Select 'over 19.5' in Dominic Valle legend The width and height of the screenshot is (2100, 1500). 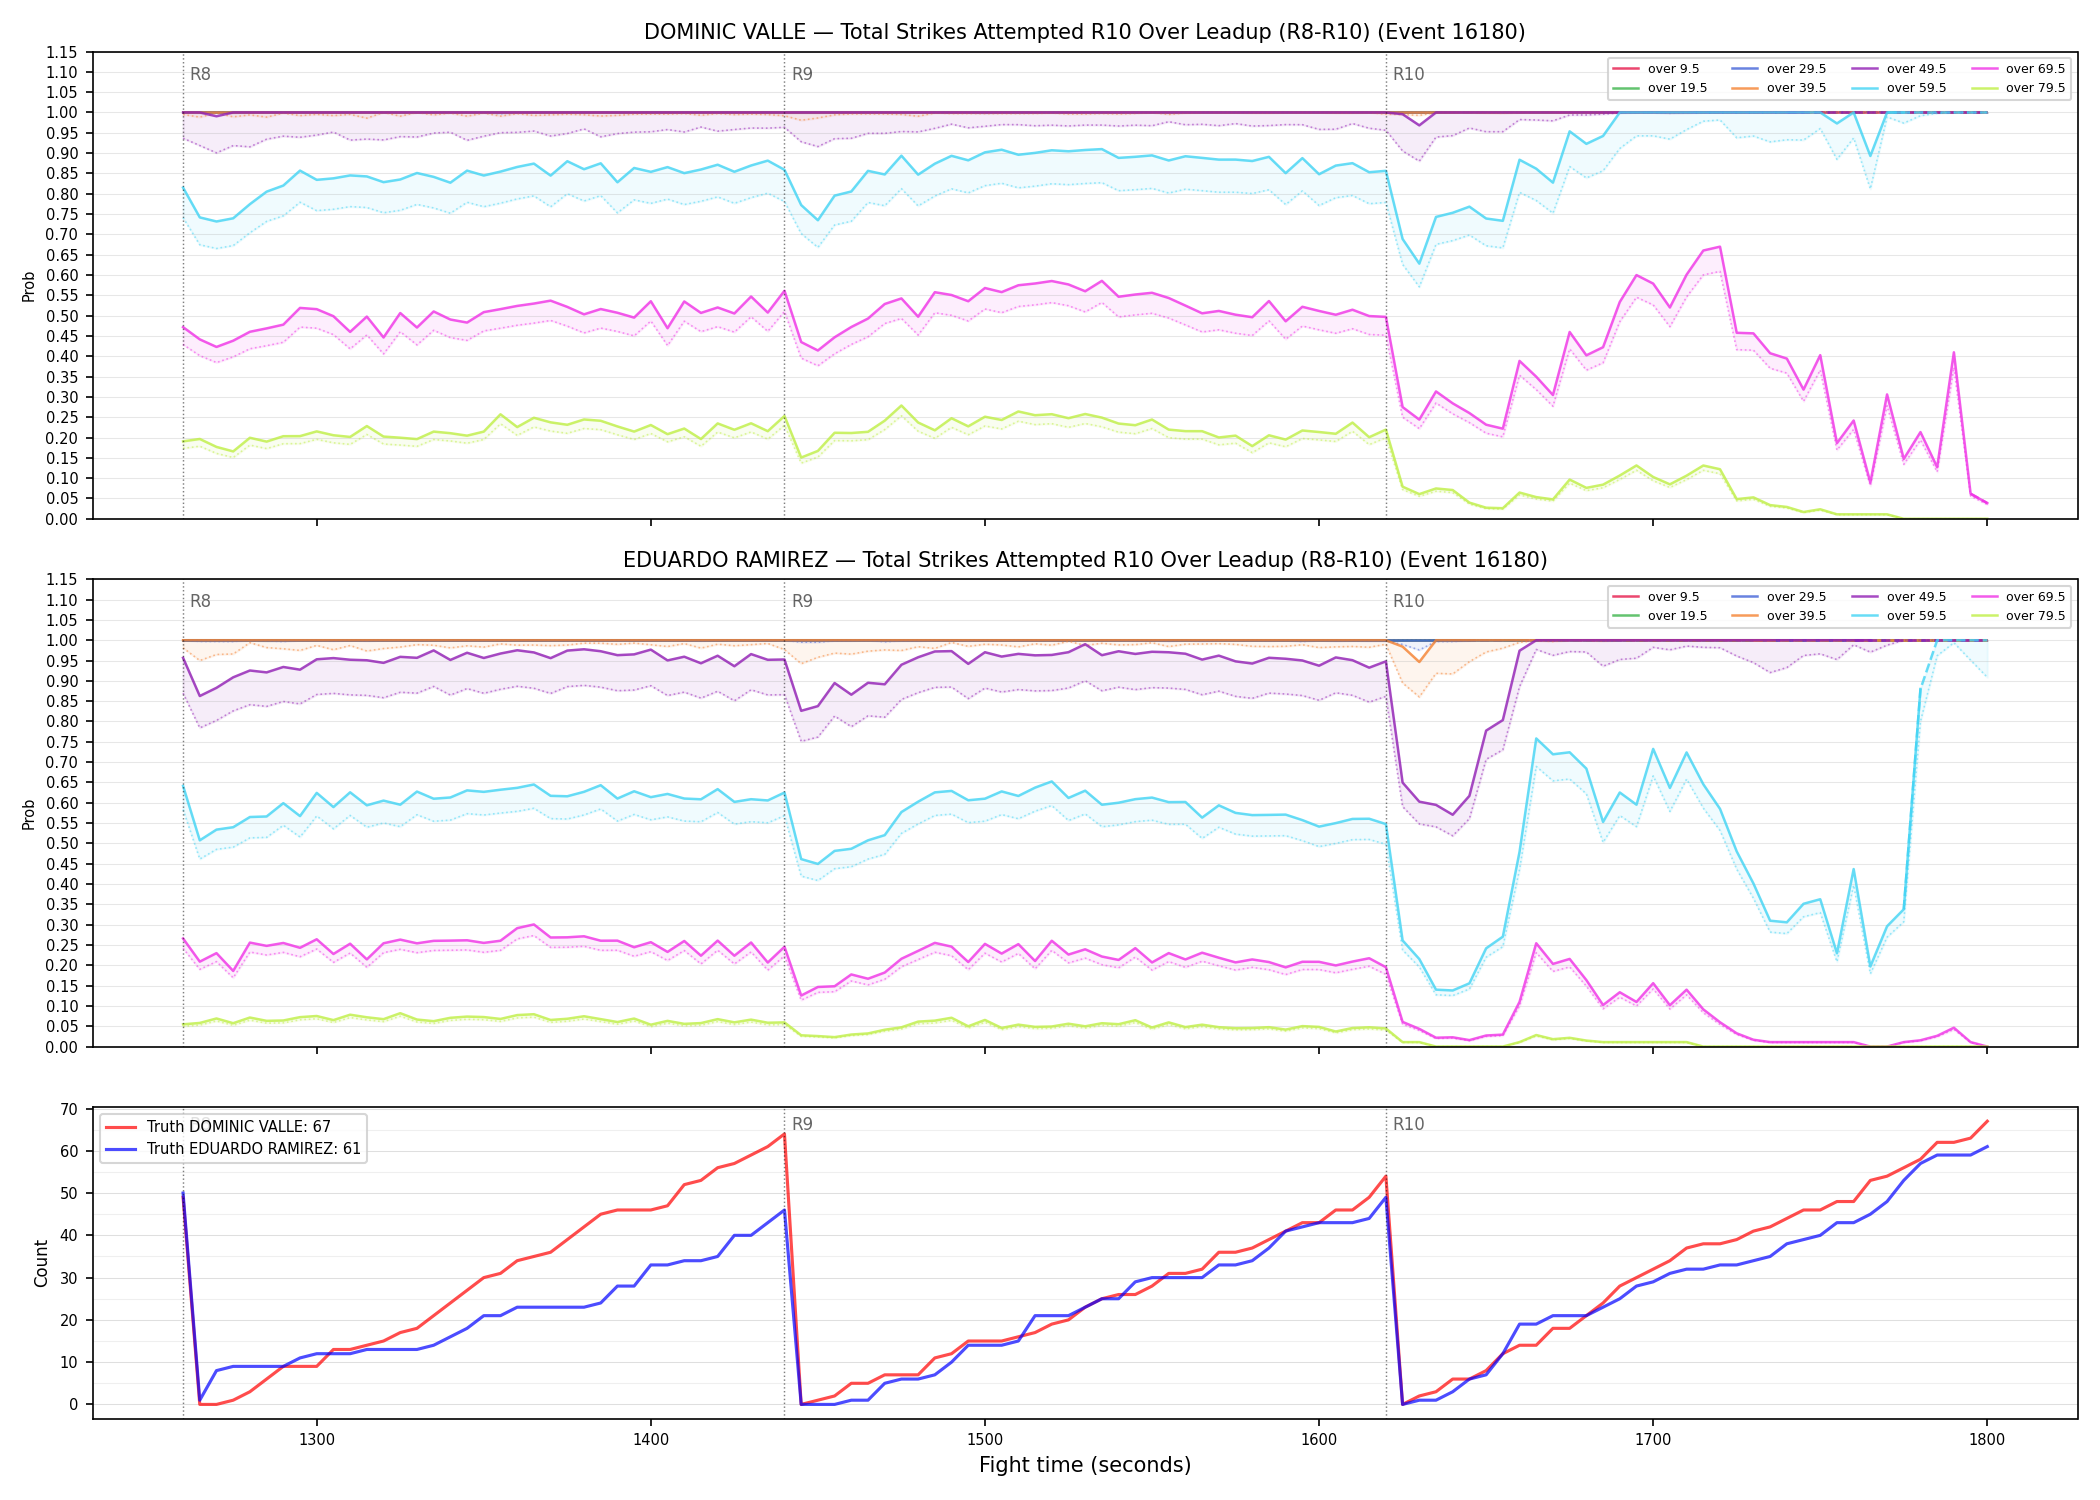(x=1659, y=88)
